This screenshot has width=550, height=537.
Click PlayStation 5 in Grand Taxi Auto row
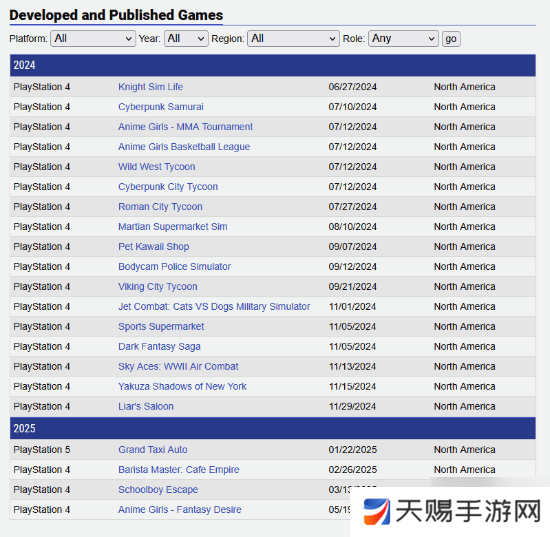point(42,450)
